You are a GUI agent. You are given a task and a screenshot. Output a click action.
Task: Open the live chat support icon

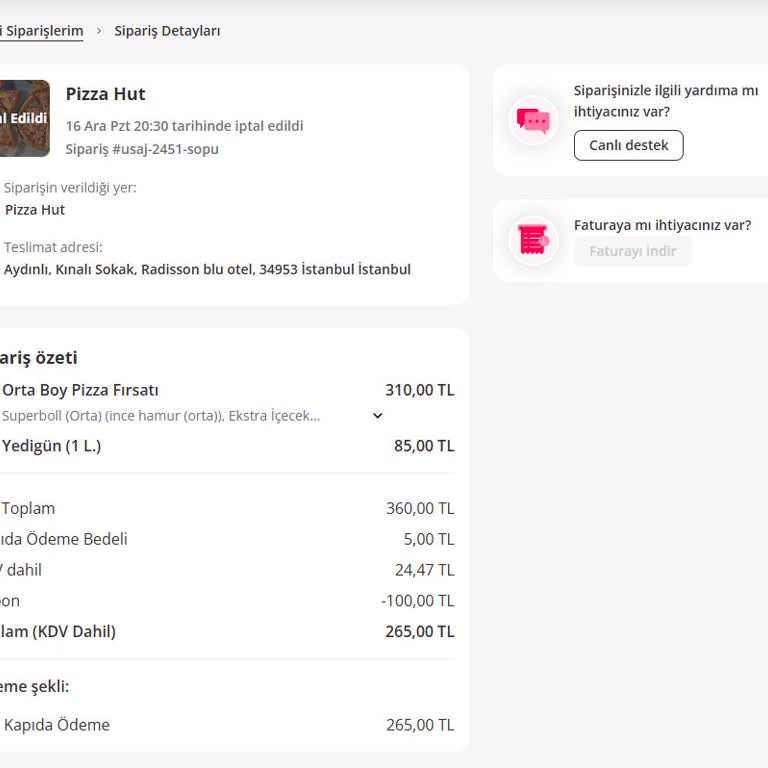533,121
